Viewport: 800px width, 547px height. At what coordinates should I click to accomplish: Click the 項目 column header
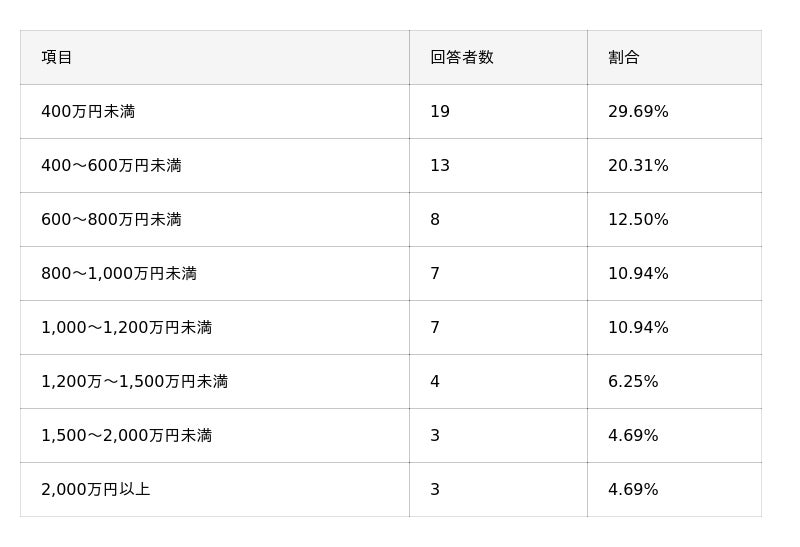coord(57,58)
